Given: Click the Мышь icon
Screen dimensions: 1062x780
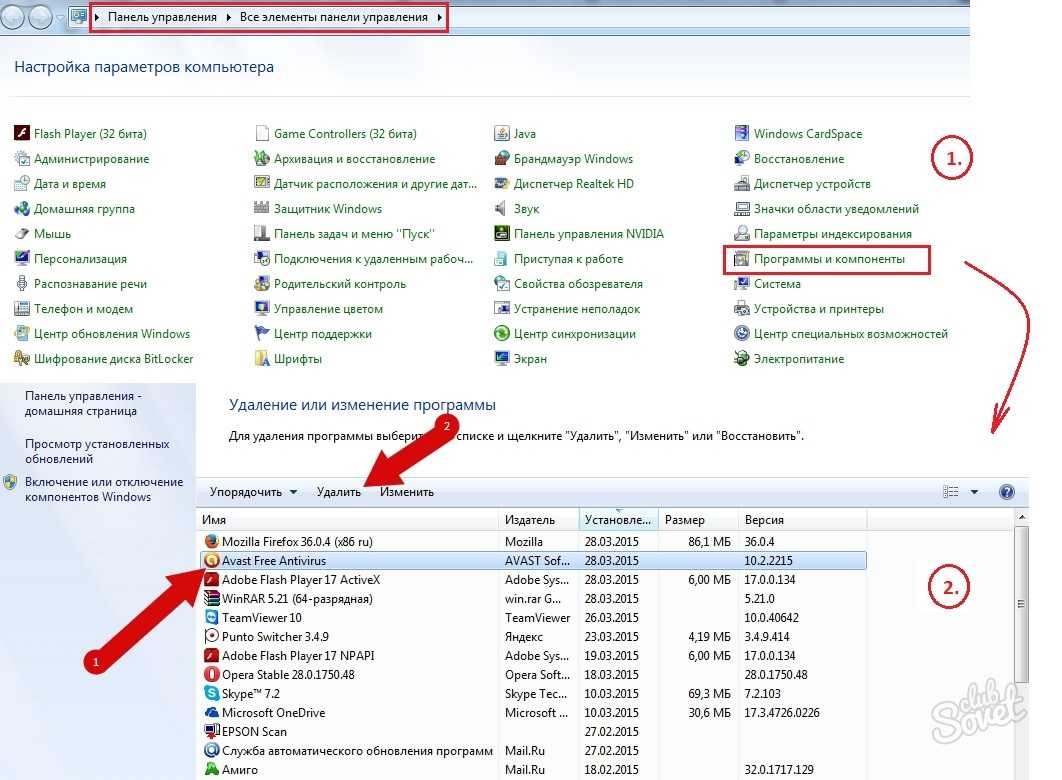Looking at the screenshot, I should click(22, 234).
